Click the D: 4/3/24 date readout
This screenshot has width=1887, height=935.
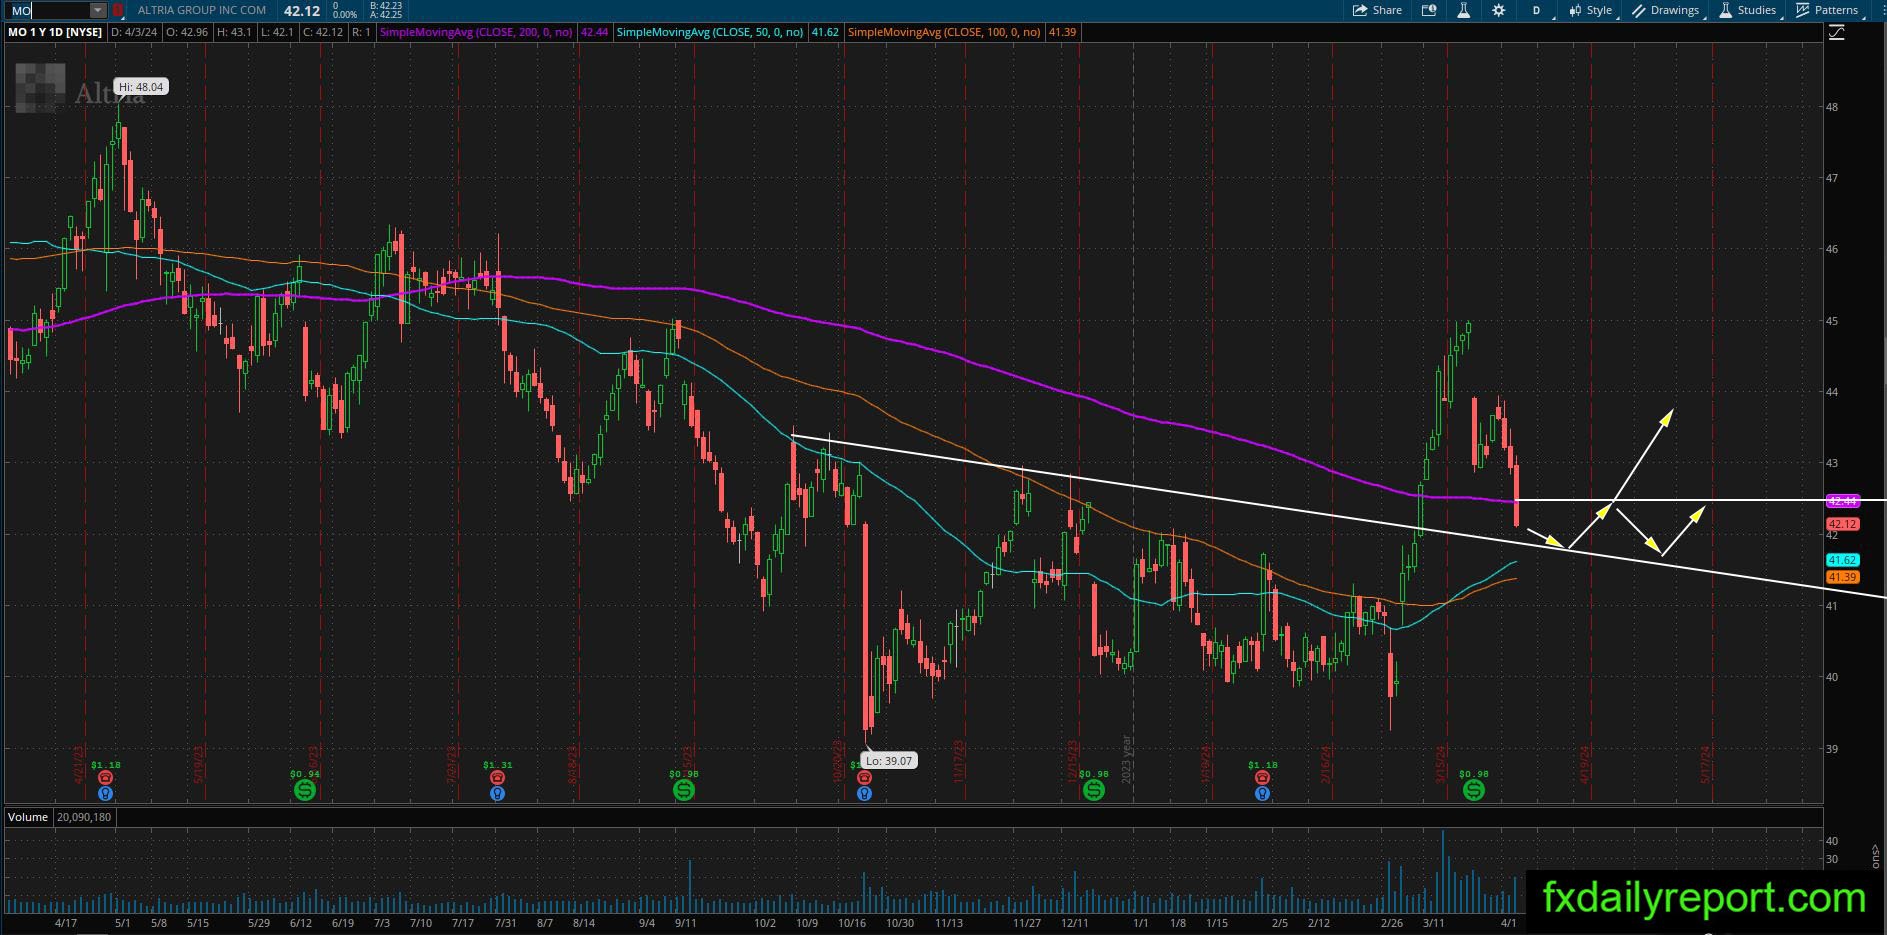click(133, 32)
